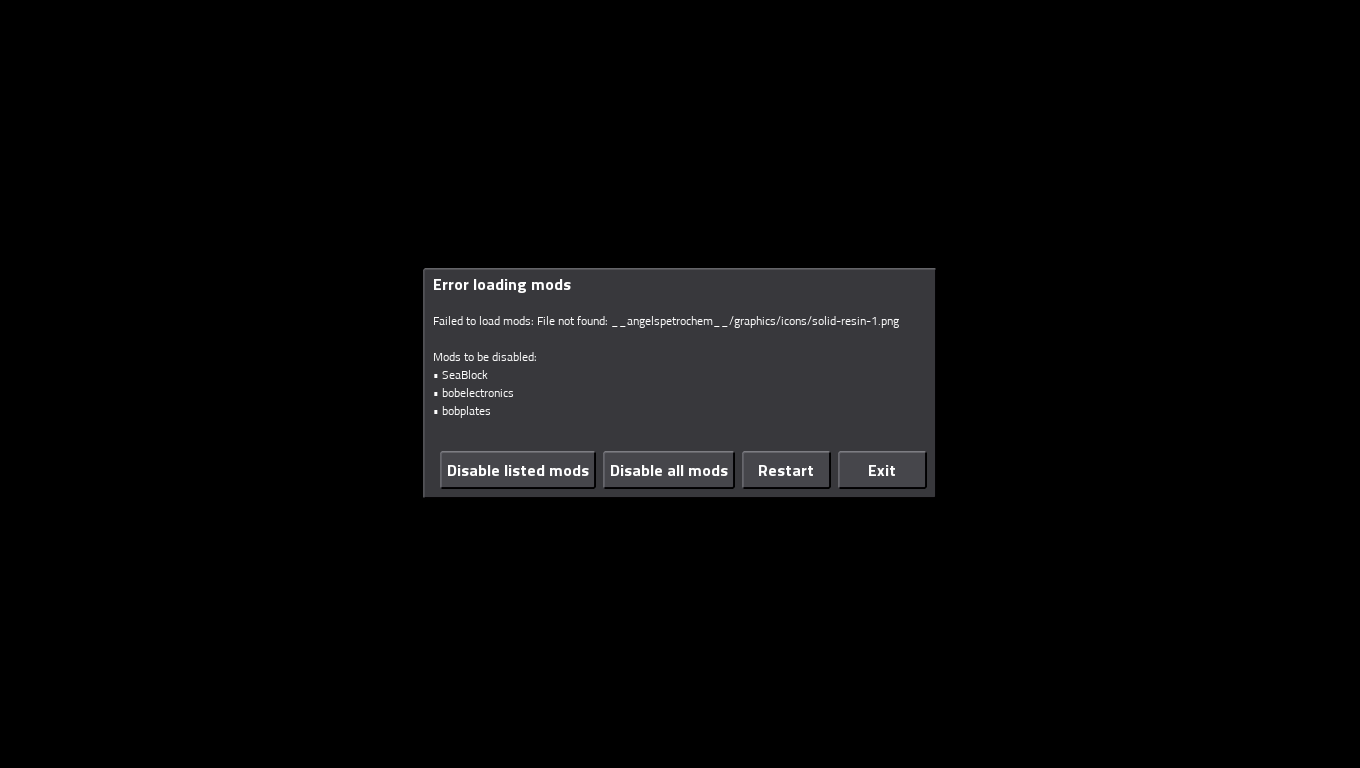This screenshot has height=768, width=1360.
Task: Click the Mods to be disabled heading
Action: 485,357
